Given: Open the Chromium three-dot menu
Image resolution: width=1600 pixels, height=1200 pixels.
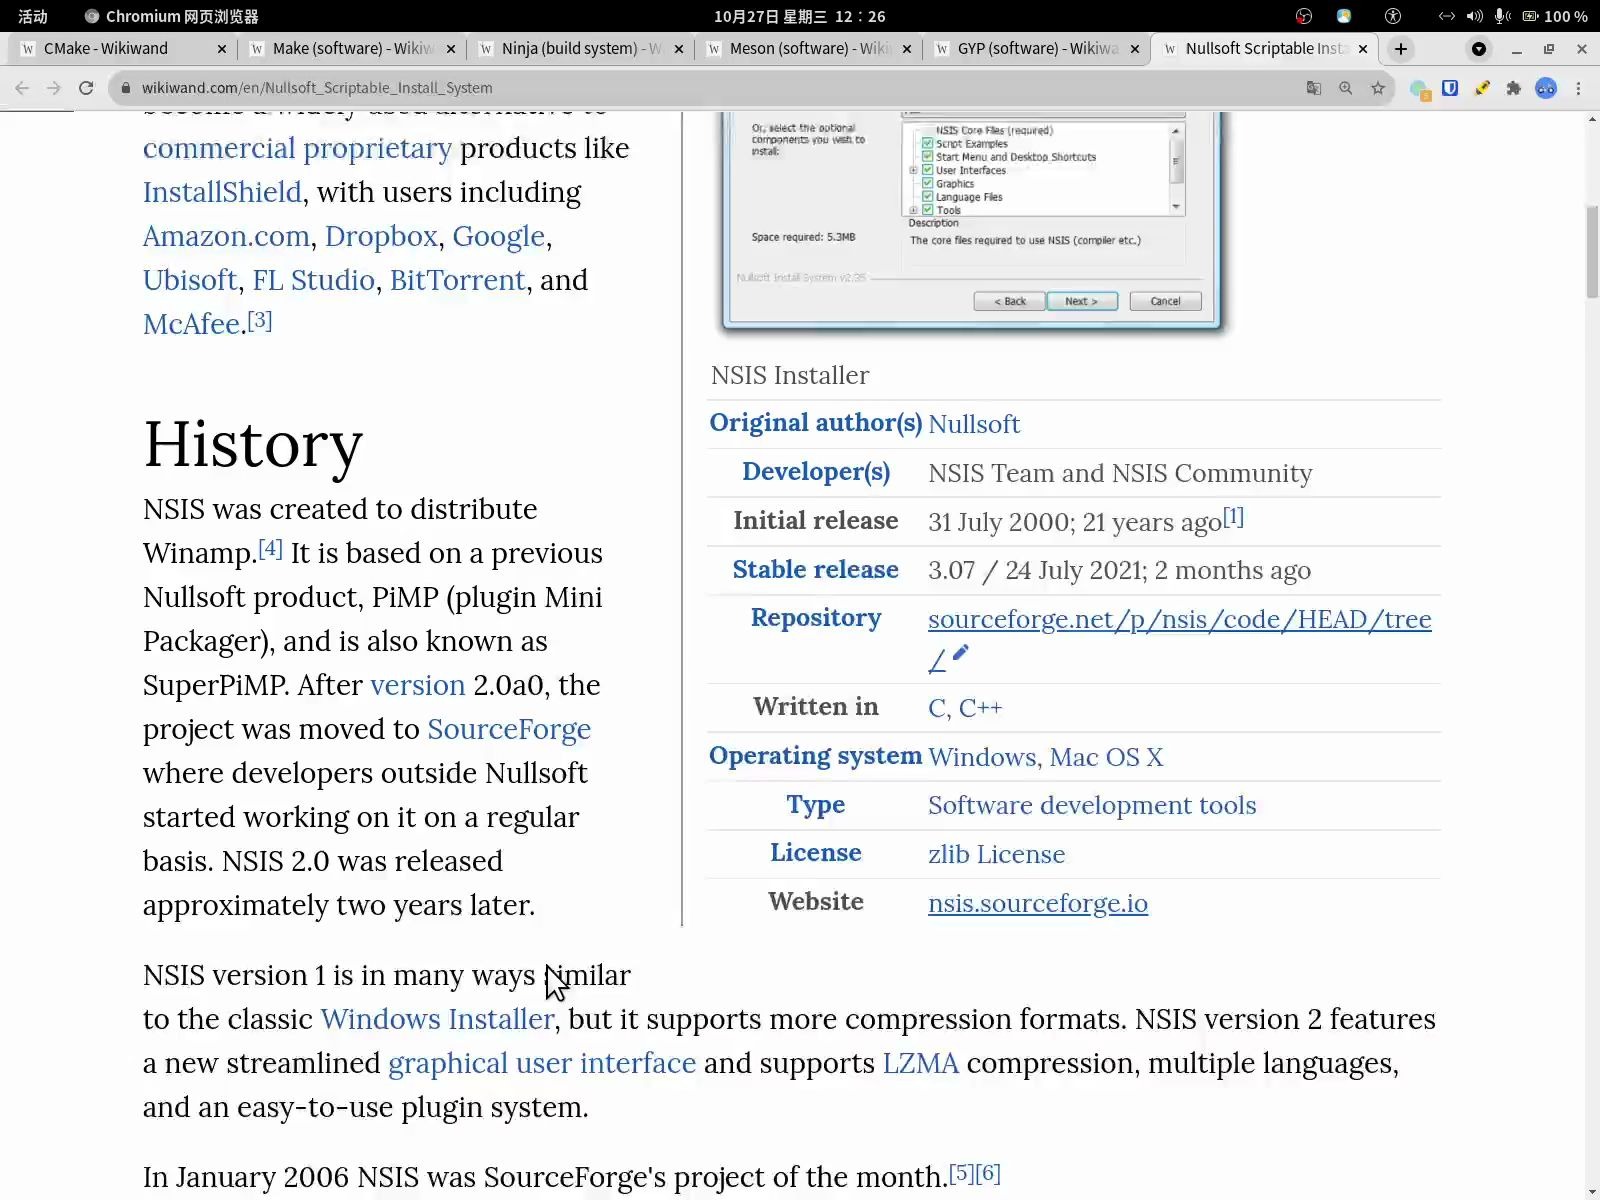Looking at the screenshot, I should point(1579,88).
